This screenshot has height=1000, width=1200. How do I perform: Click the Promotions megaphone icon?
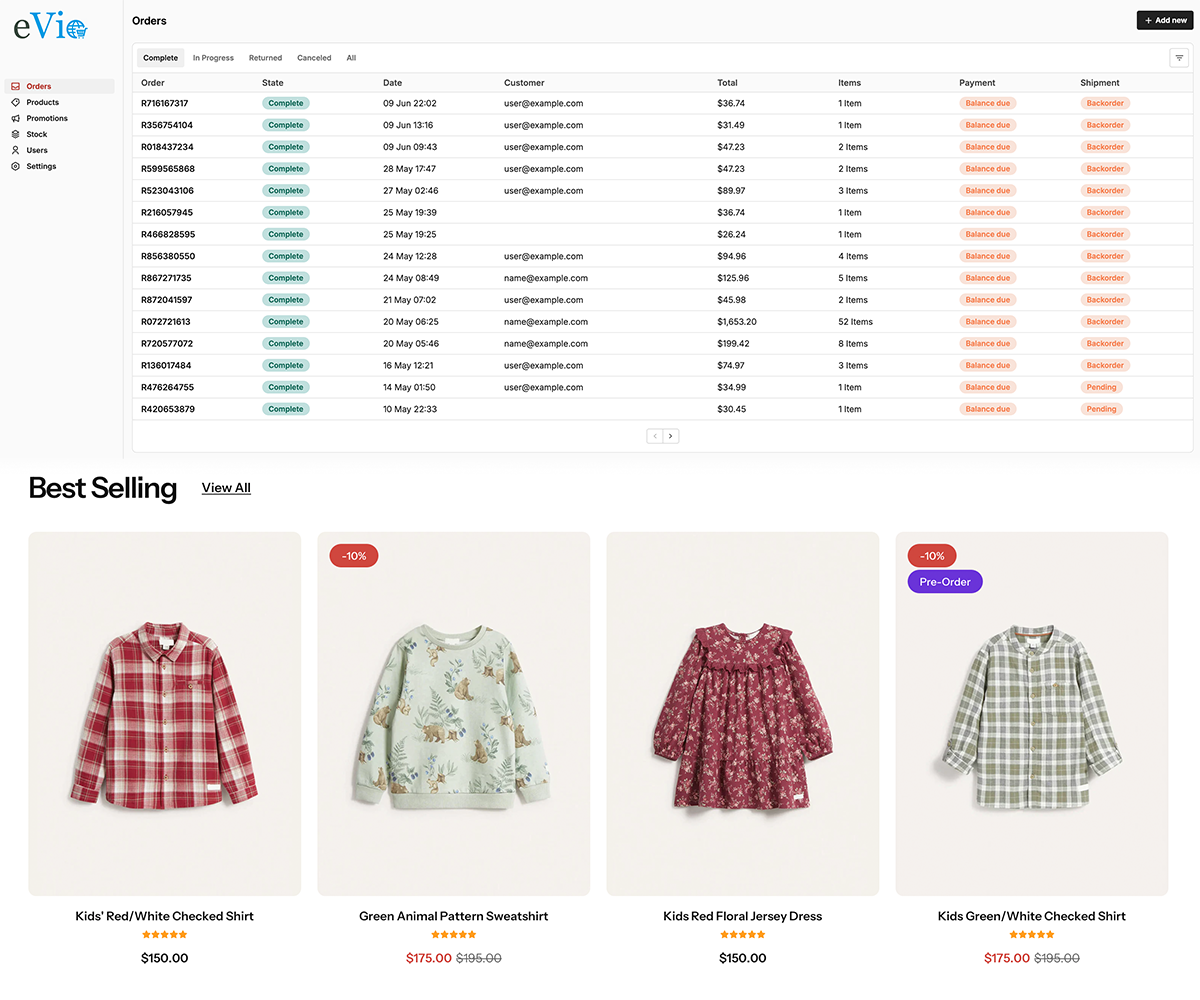click(x=15, y=119)
